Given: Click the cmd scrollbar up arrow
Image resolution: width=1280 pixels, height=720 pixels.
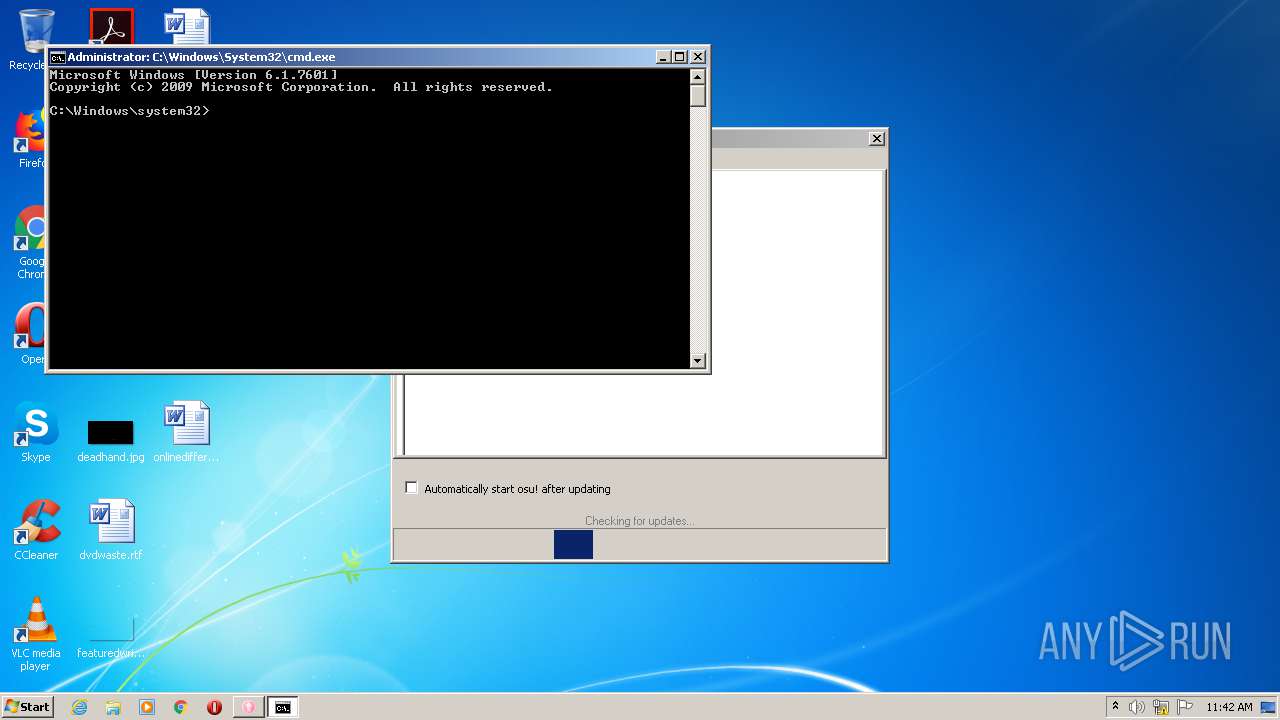Looking at the screenshot, I should pyautogui.click(x=698, y=76).
